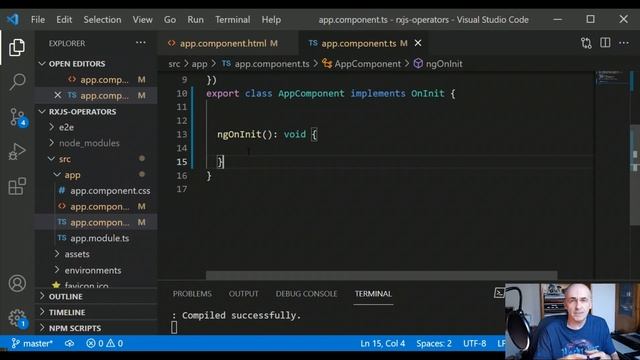Place cursor in the terminal prompt

click(174, 327)
